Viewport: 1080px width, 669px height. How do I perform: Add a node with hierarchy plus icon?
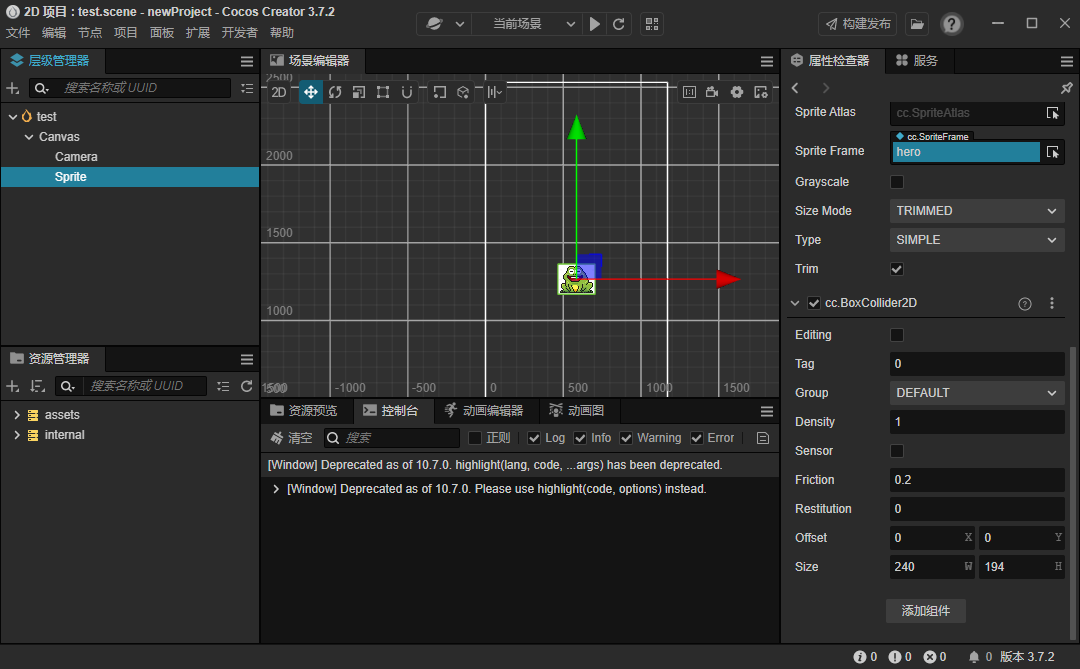click(x=12, y=88)
